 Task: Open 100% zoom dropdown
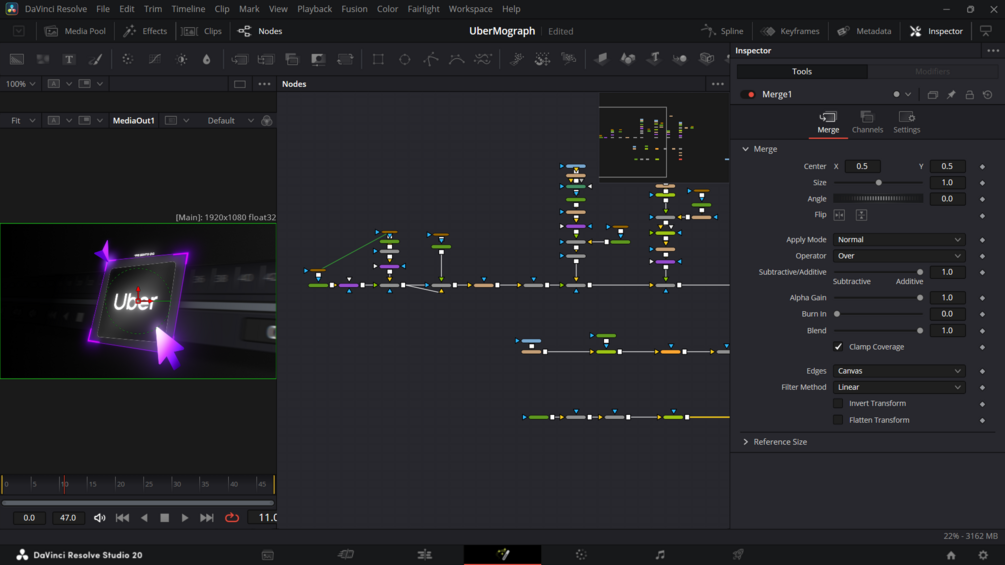coord(21,84)
